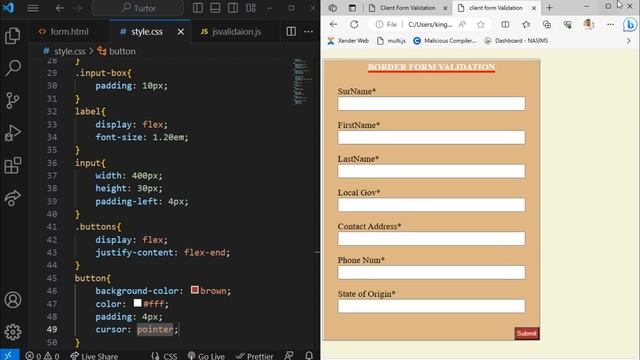Open the Edge tab actions menu
Screen dimensions: 640x360
coord(352,8)
